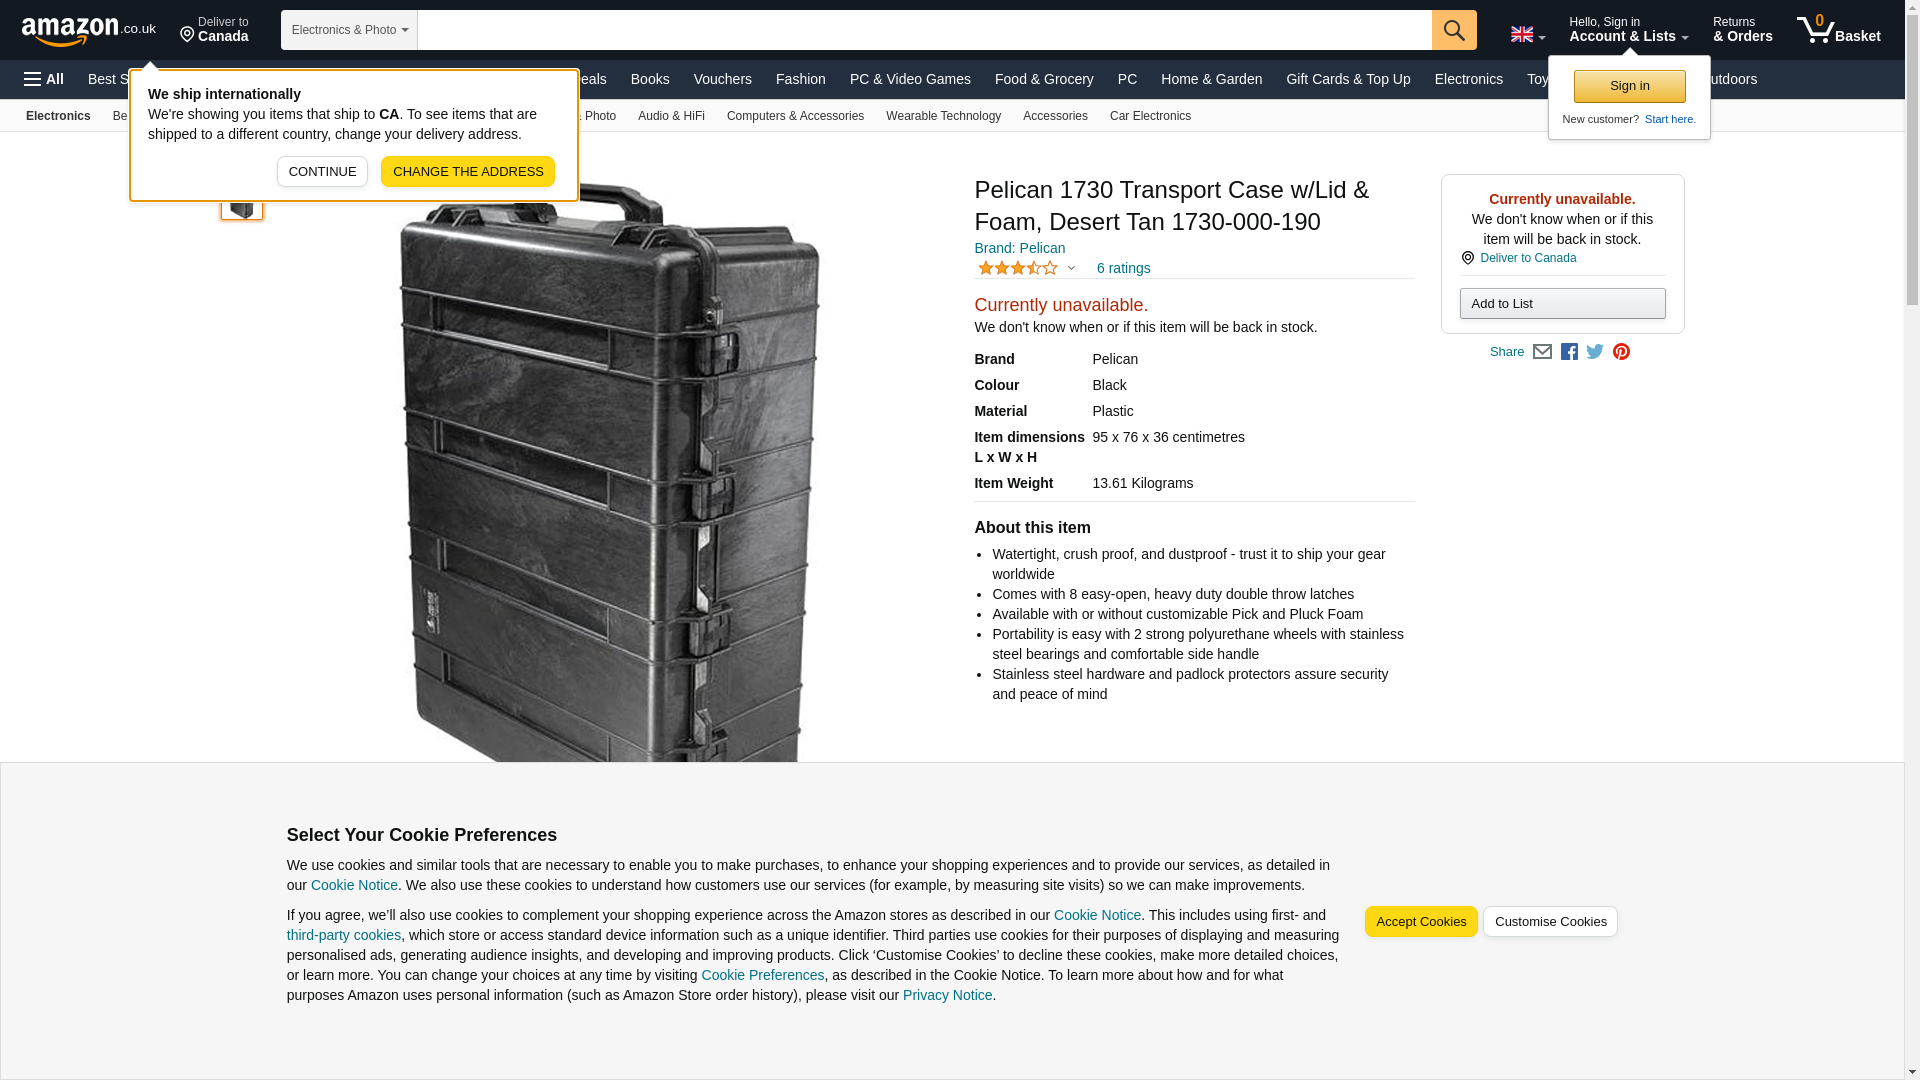This screenshot has height=1080, width=1920.
Task: Expand the star ratings breakdown arrow
Action: [1071, 268]
